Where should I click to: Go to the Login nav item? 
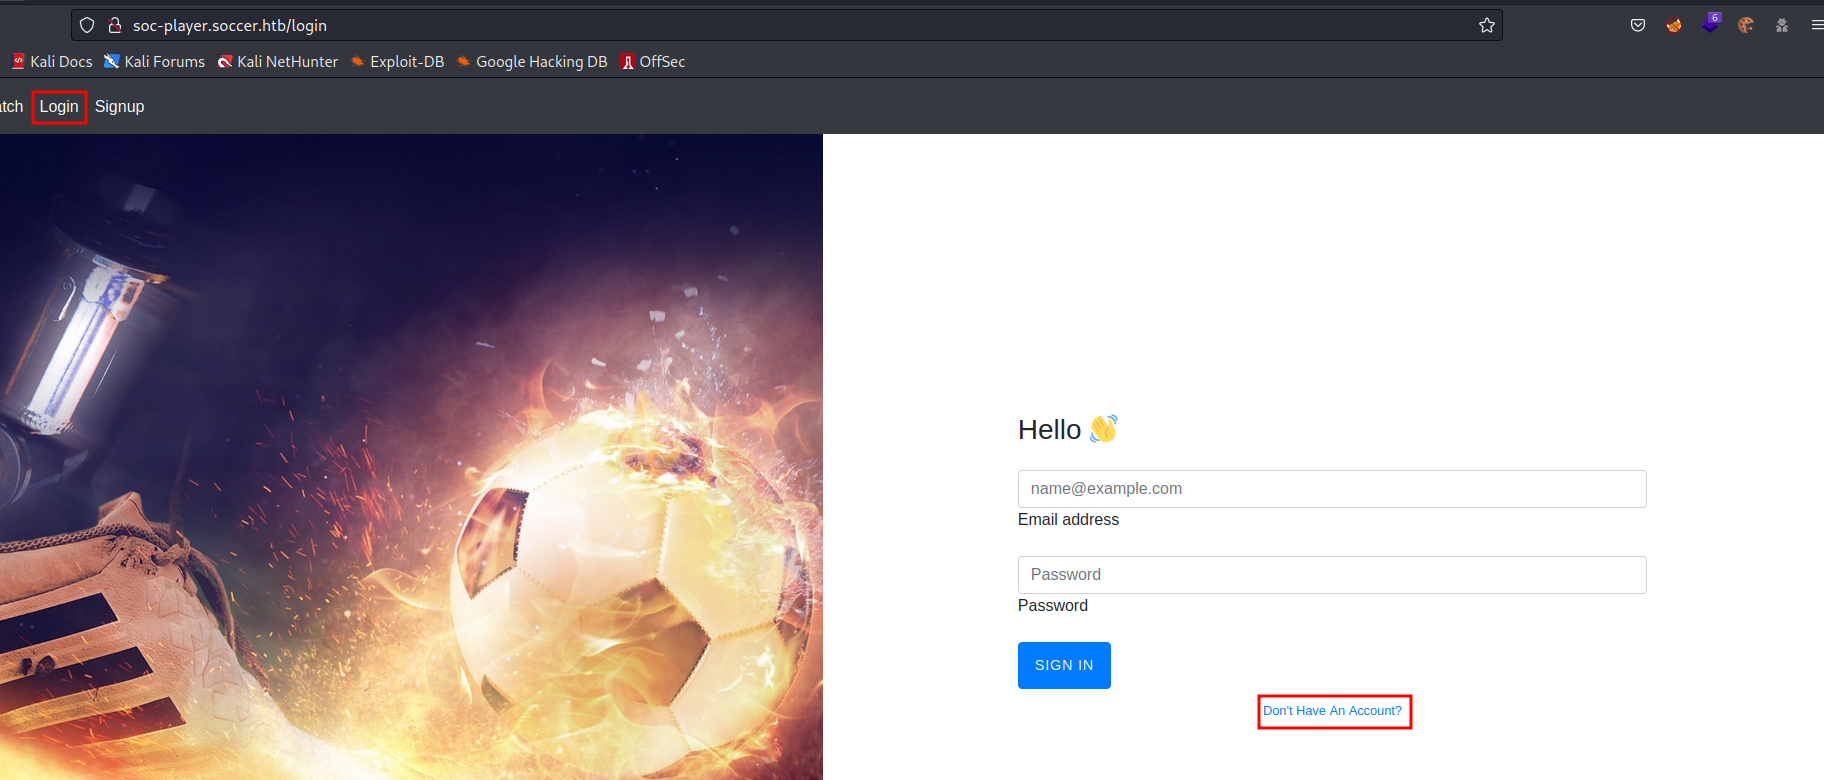pyautogui.click(x=59, y=107)
